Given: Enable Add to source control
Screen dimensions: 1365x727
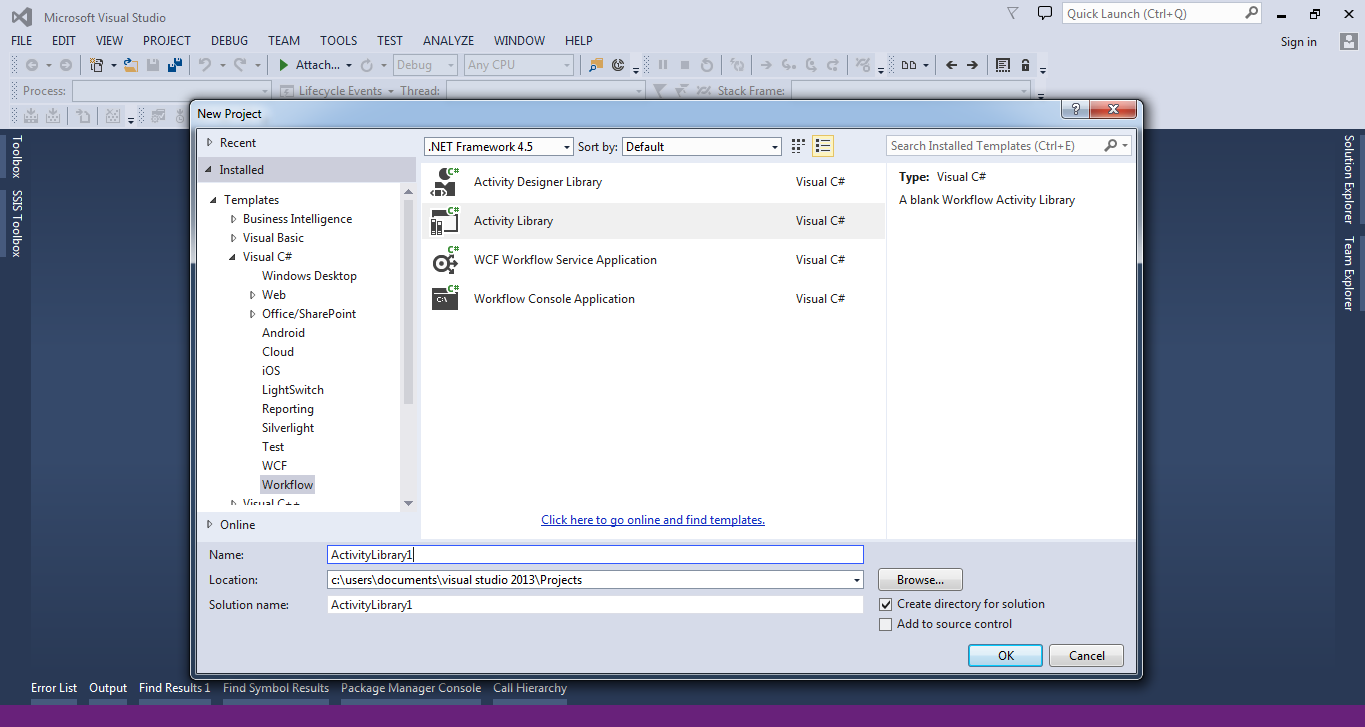Looking at the screenshot, I should (x=885, y=624).
